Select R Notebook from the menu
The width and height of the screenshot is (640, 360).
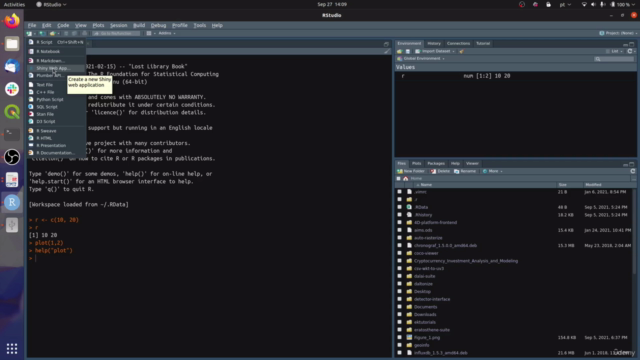point(56,51)
